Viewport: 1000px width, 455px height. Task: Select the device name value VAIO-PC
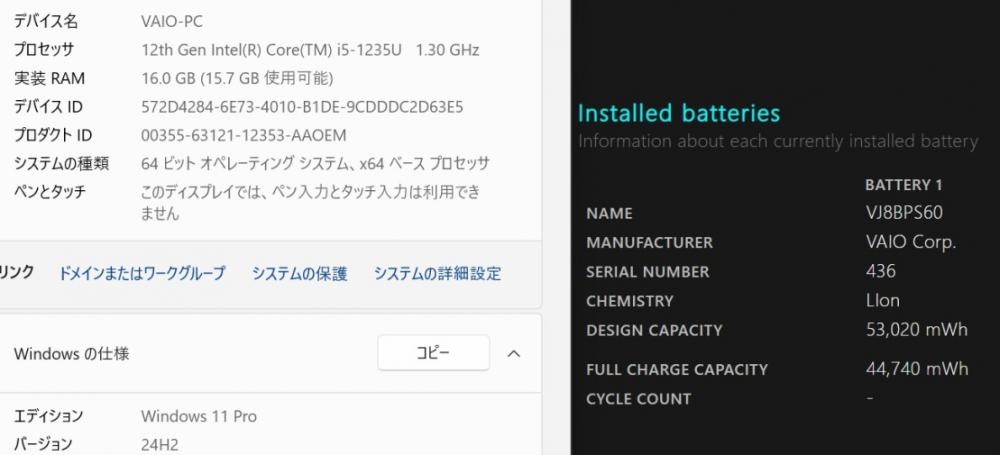pos(172,21)
